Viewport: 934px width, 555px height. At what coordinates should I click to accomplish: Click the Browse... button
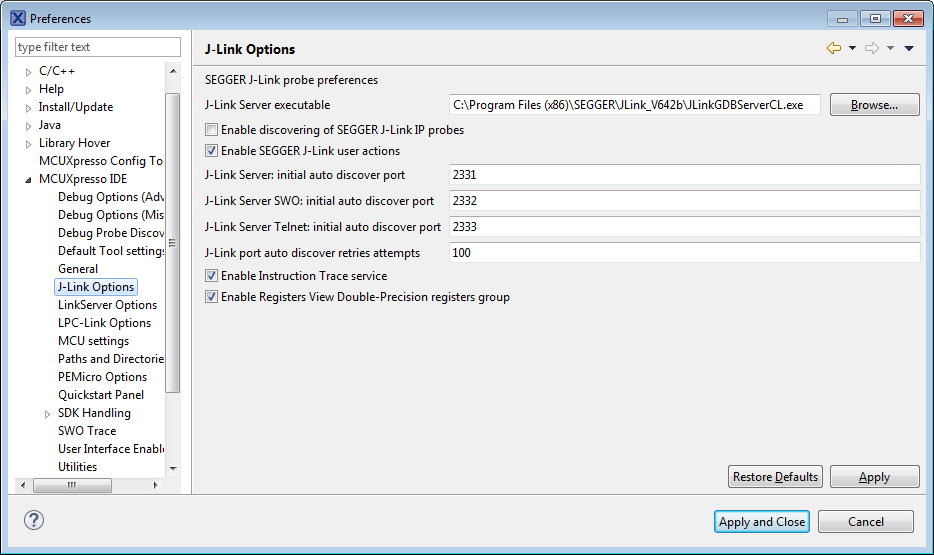pyautogui.click(x=874, y=104)
